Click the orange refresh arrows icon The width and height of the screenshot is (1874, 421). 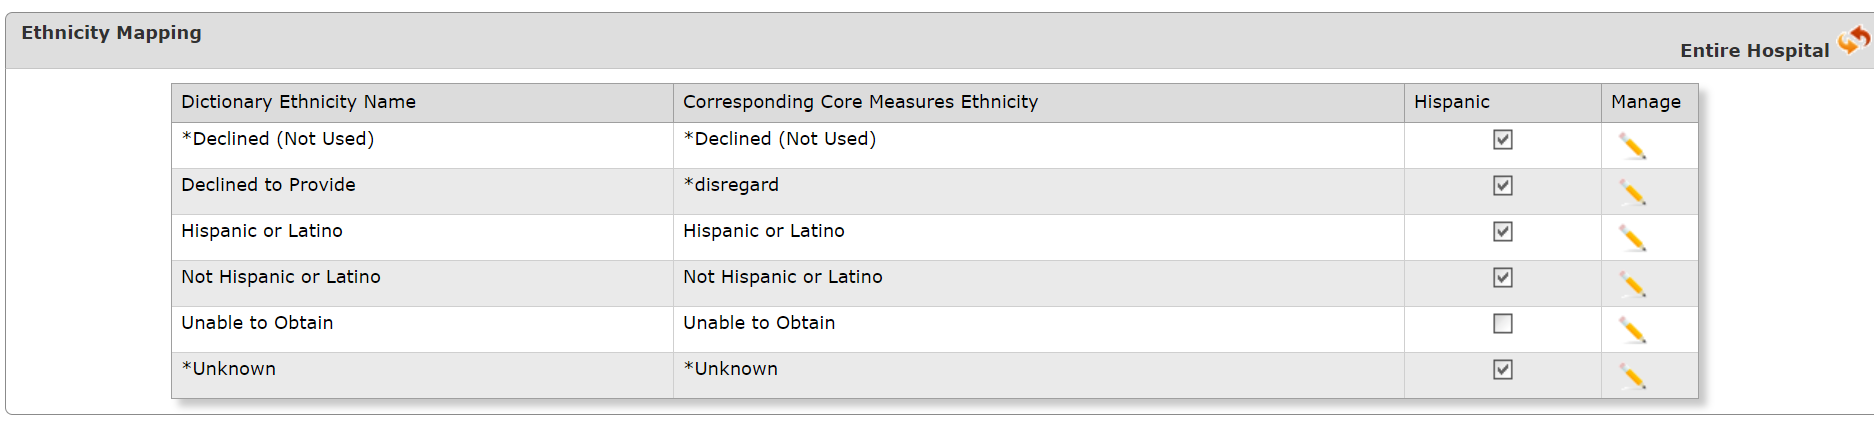tap(1854, 40)
